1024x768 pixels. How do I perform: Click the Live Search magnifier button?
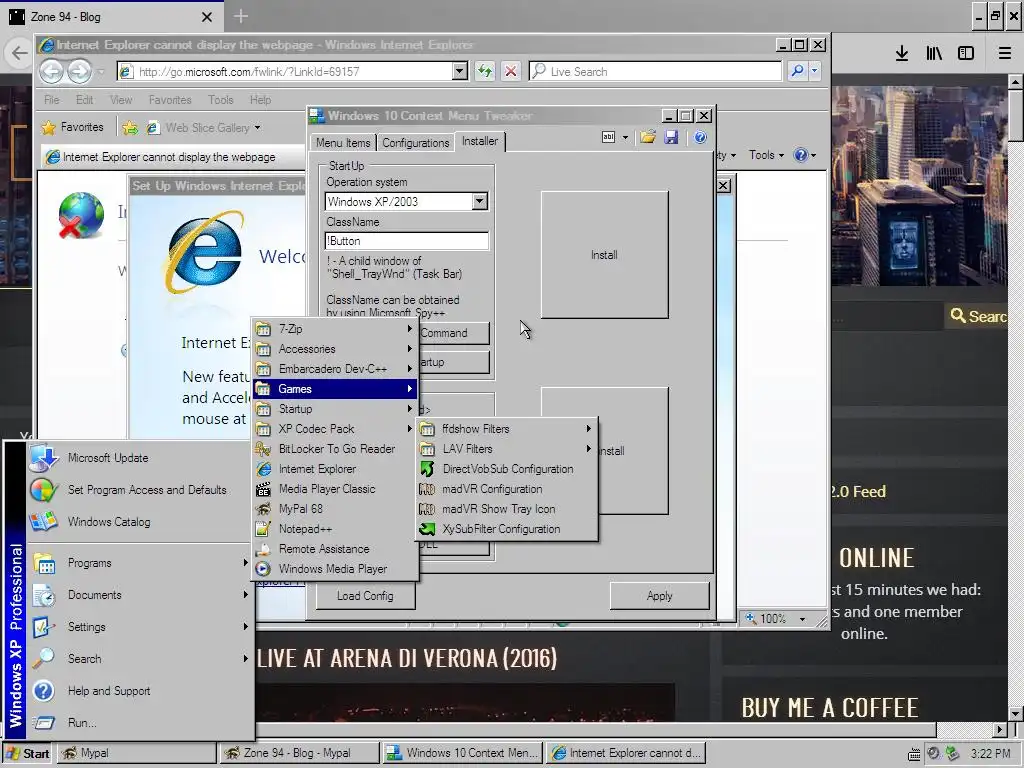point(797,71)
